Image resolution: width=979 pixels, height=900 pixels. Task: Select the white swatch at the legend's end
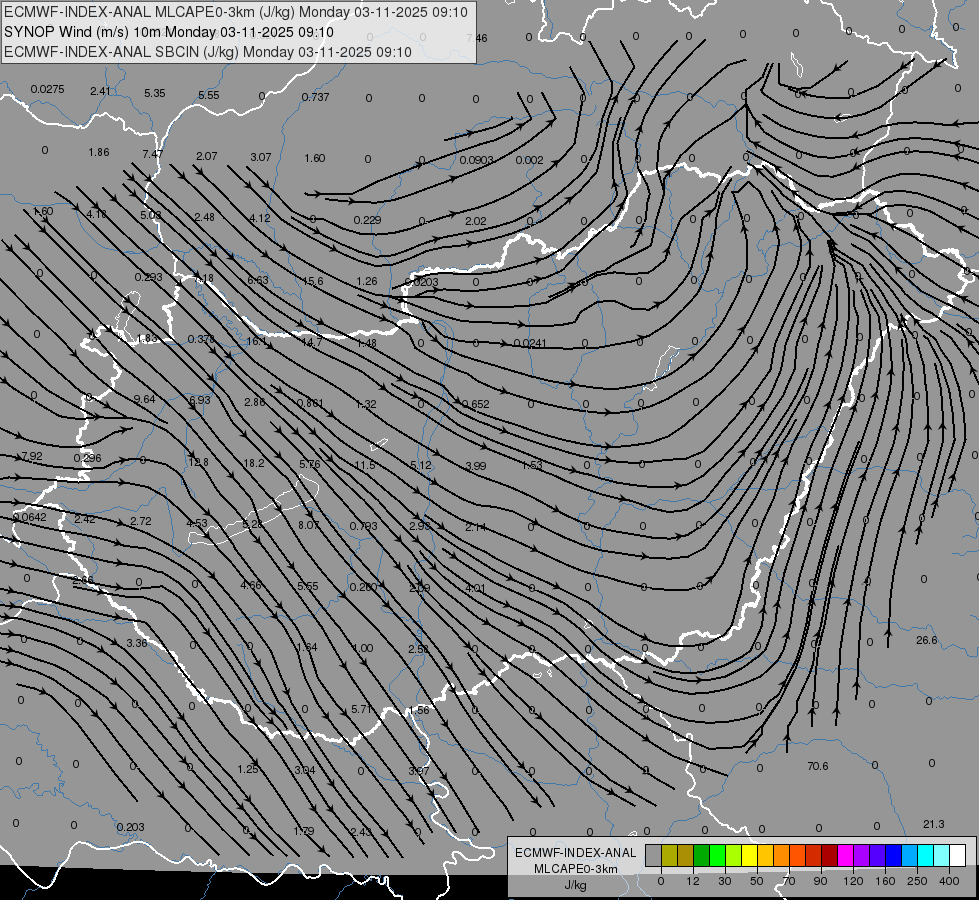(x=958, y=855)
